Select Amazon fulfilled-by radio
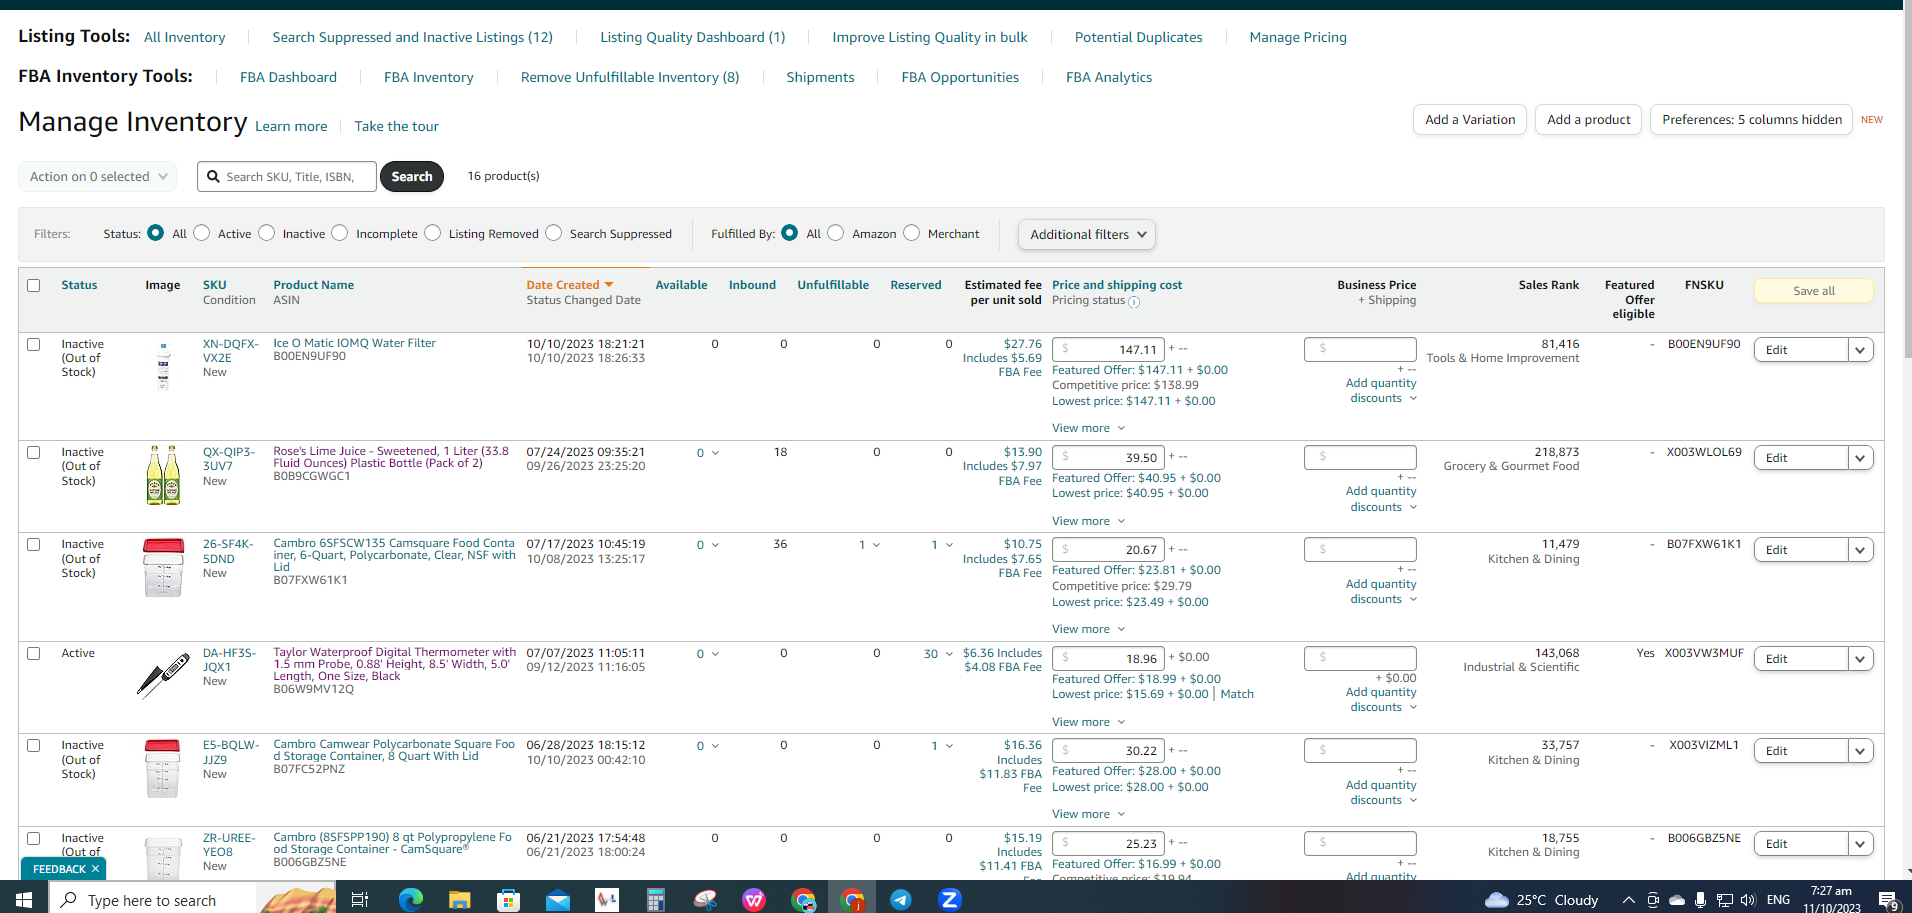 [x=836, y=233]
